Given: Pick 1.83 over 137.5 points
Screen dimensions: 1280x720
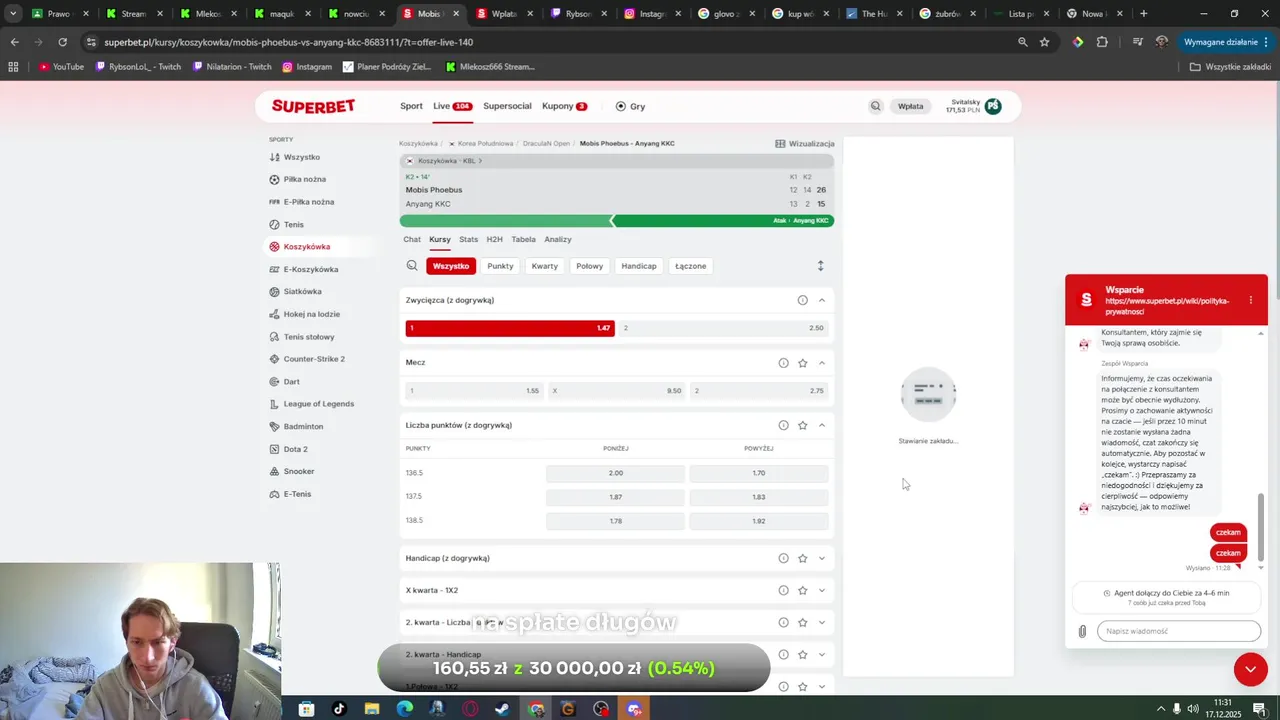Looking at the screenshot, I should tap(759, 497).
